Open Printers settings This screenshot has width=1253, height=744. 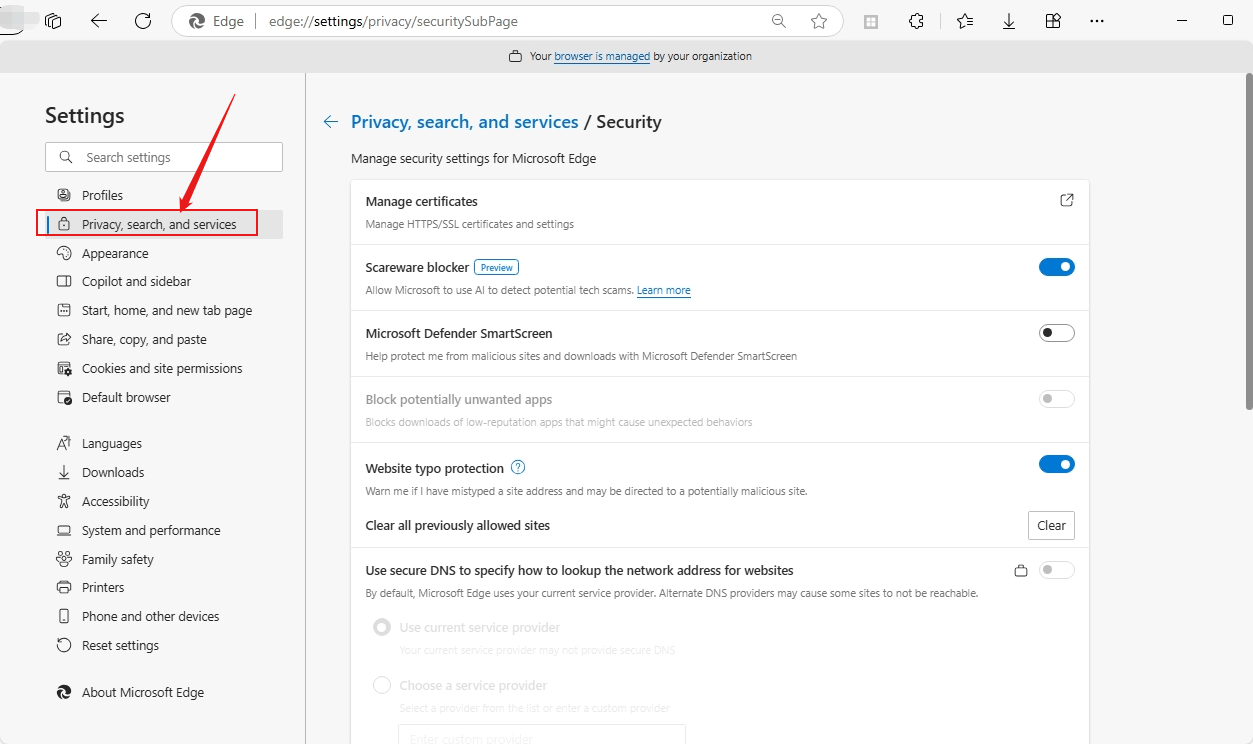[164, 588]
